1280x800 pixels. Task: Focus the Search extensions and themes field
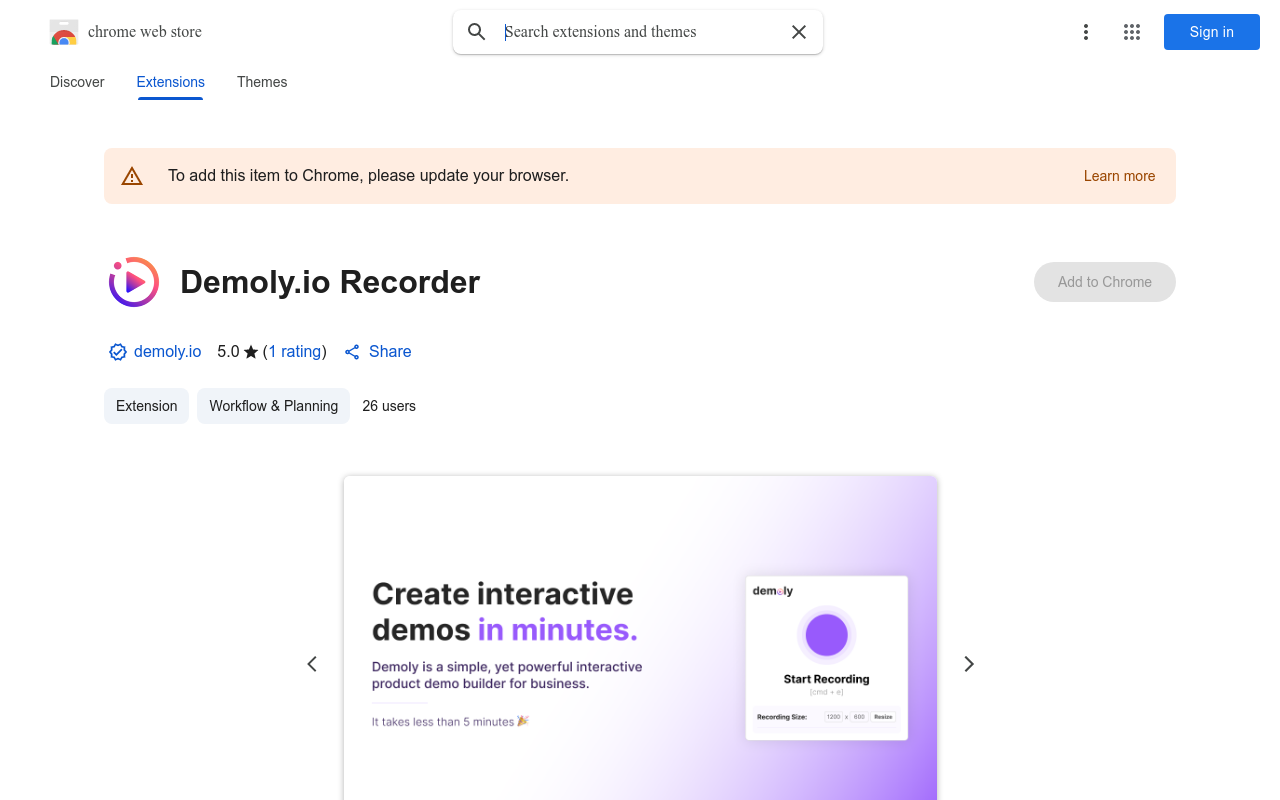(638, 32)
